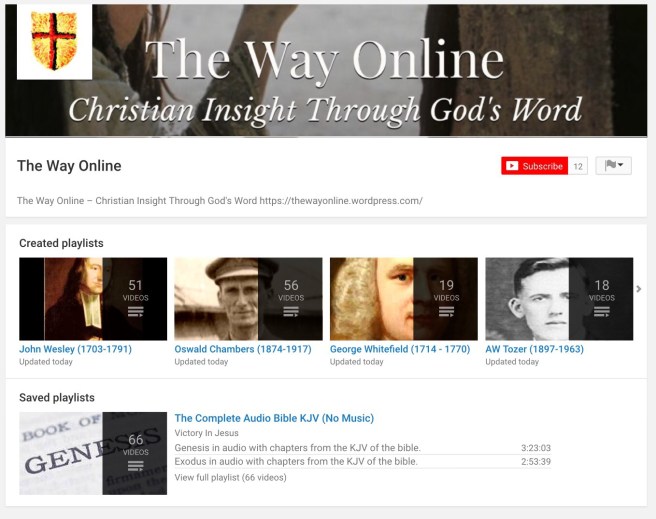Open Oswald Chambers (1874-1917) link
Image resolution: width=656 pixels, height=519 pixels.
243,349
